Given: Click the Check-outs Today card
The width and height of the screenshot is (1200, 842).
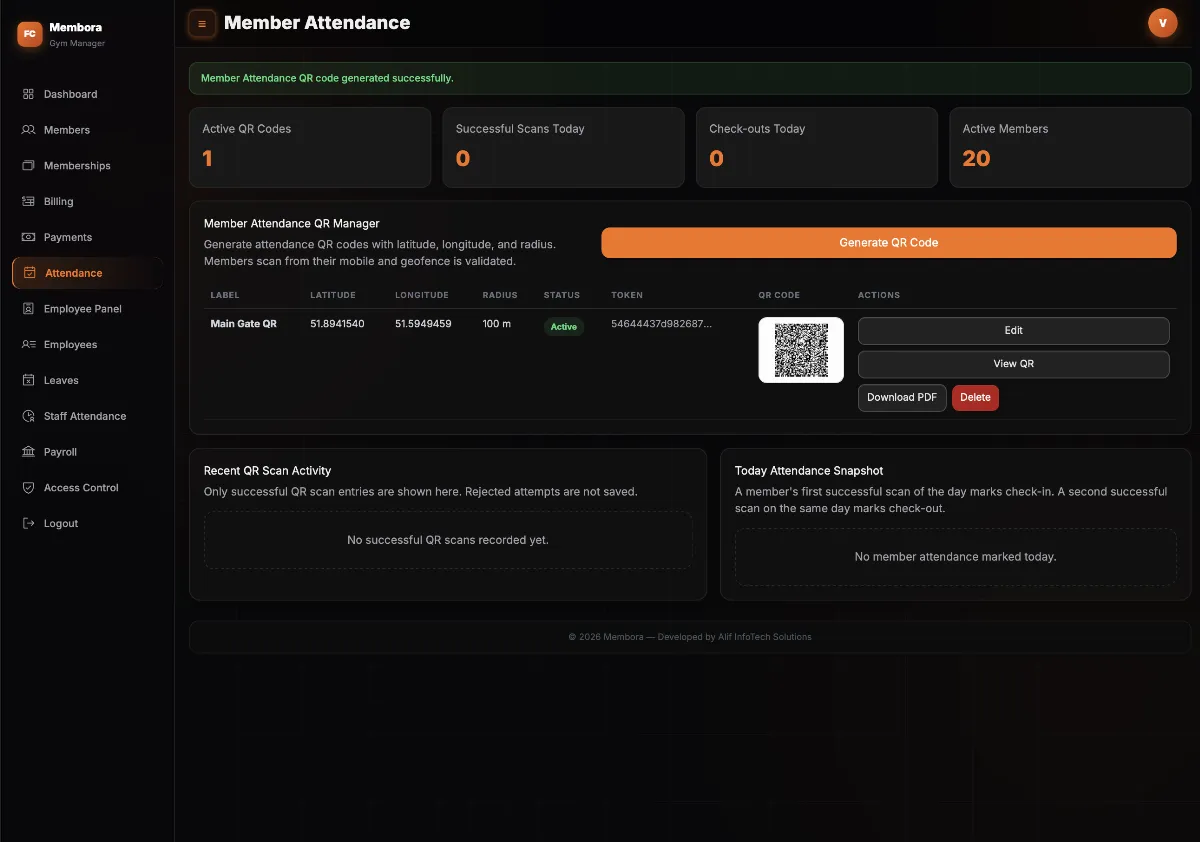Looking at the screenshot, I should coord(817,147).
